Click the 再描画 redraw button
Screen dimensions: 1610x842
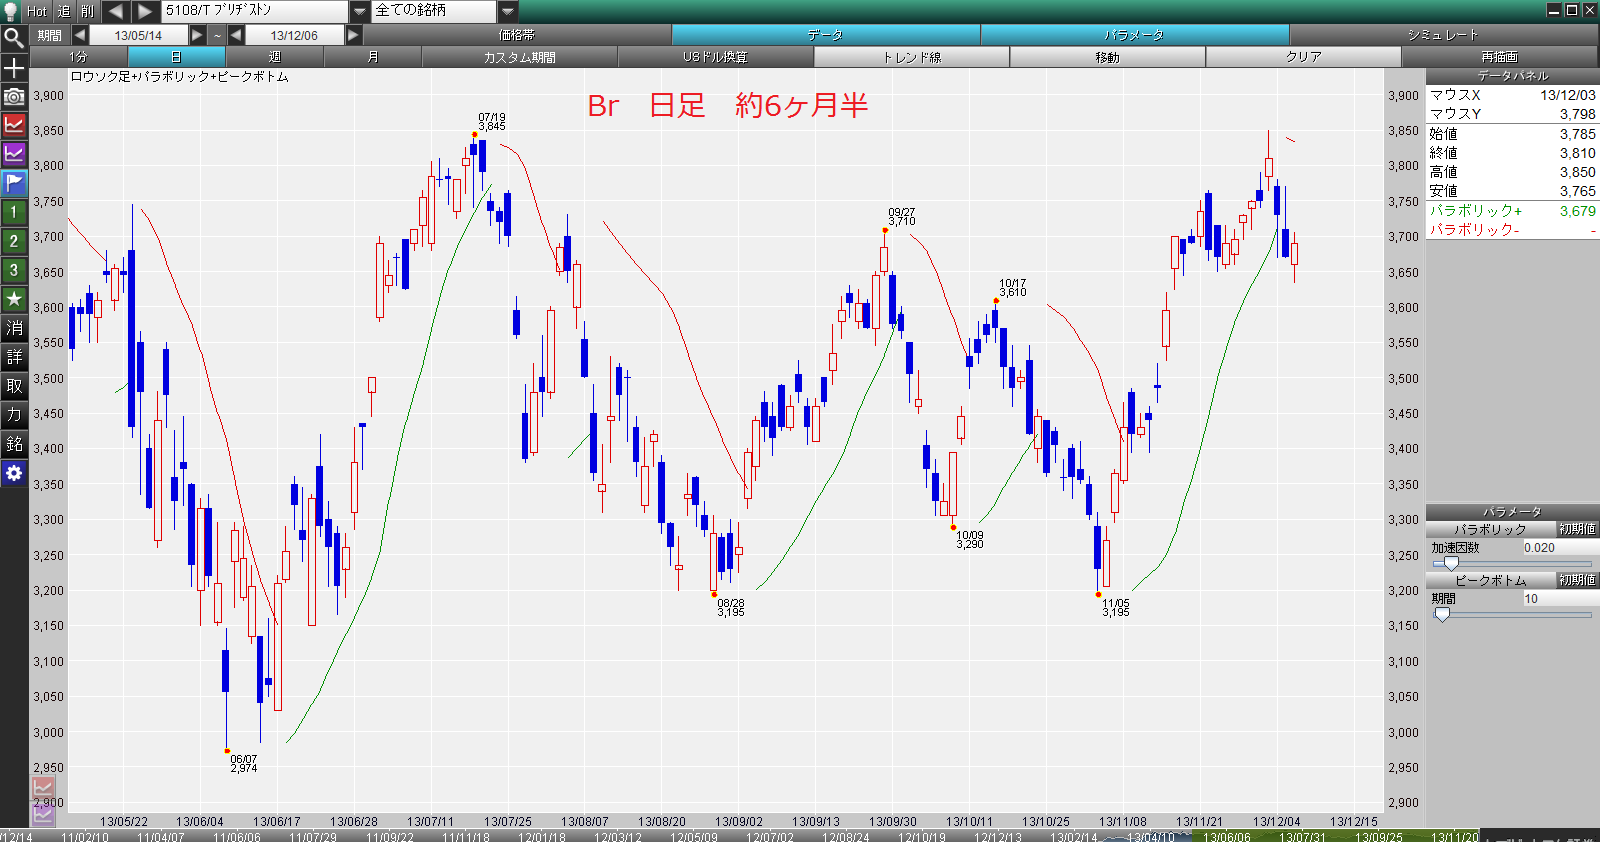1499,57
